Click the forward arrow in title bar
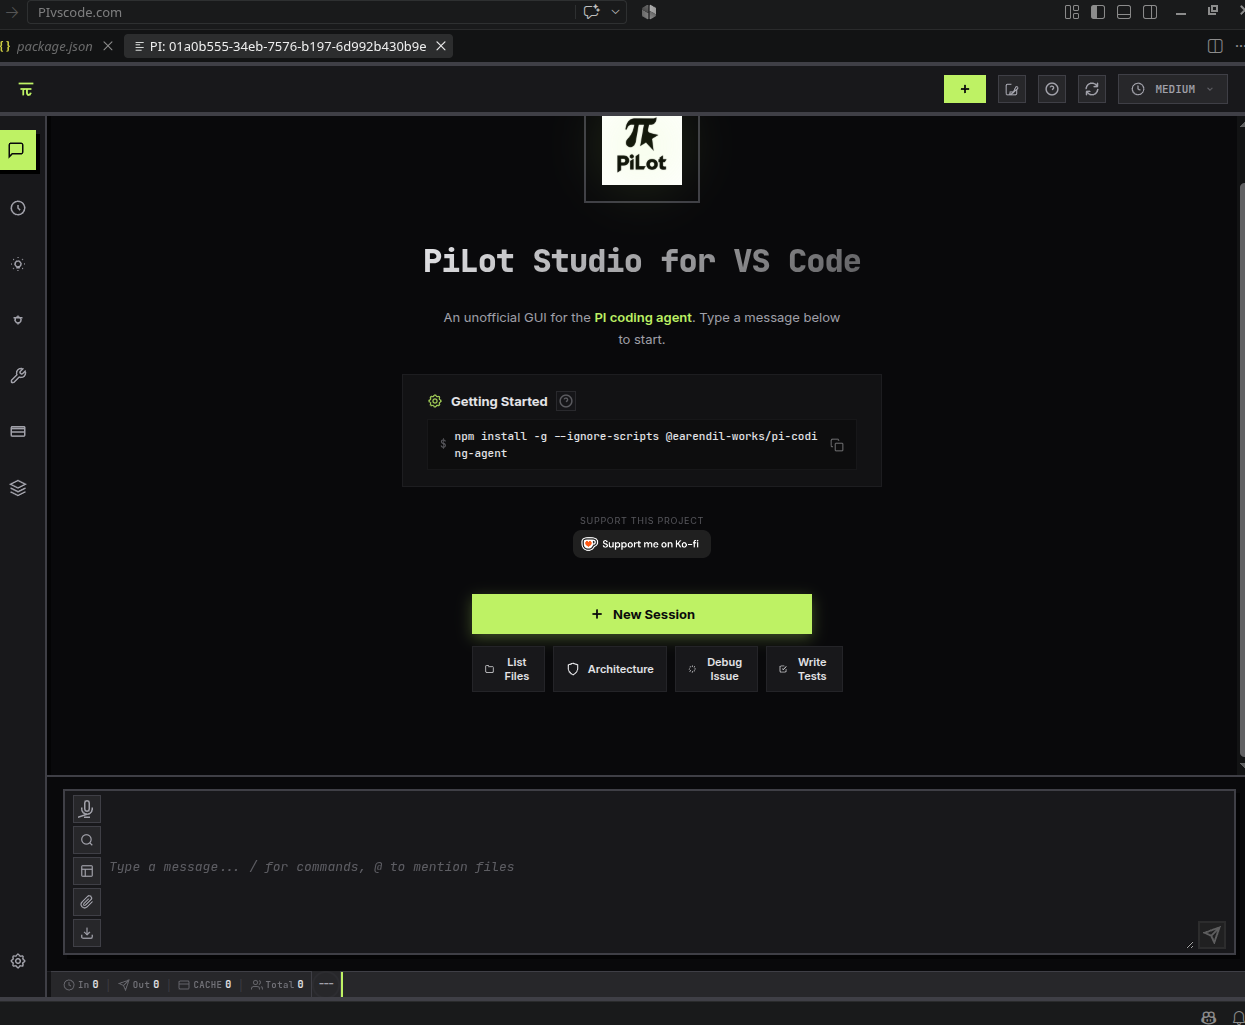 pos(12,12)
